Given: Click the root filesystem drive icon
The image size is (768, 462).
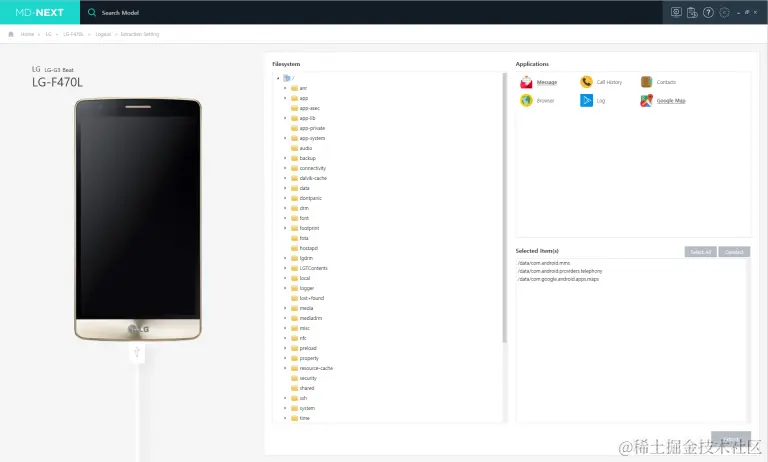Looking at the screenshot, I should click(x=287, y=78).
